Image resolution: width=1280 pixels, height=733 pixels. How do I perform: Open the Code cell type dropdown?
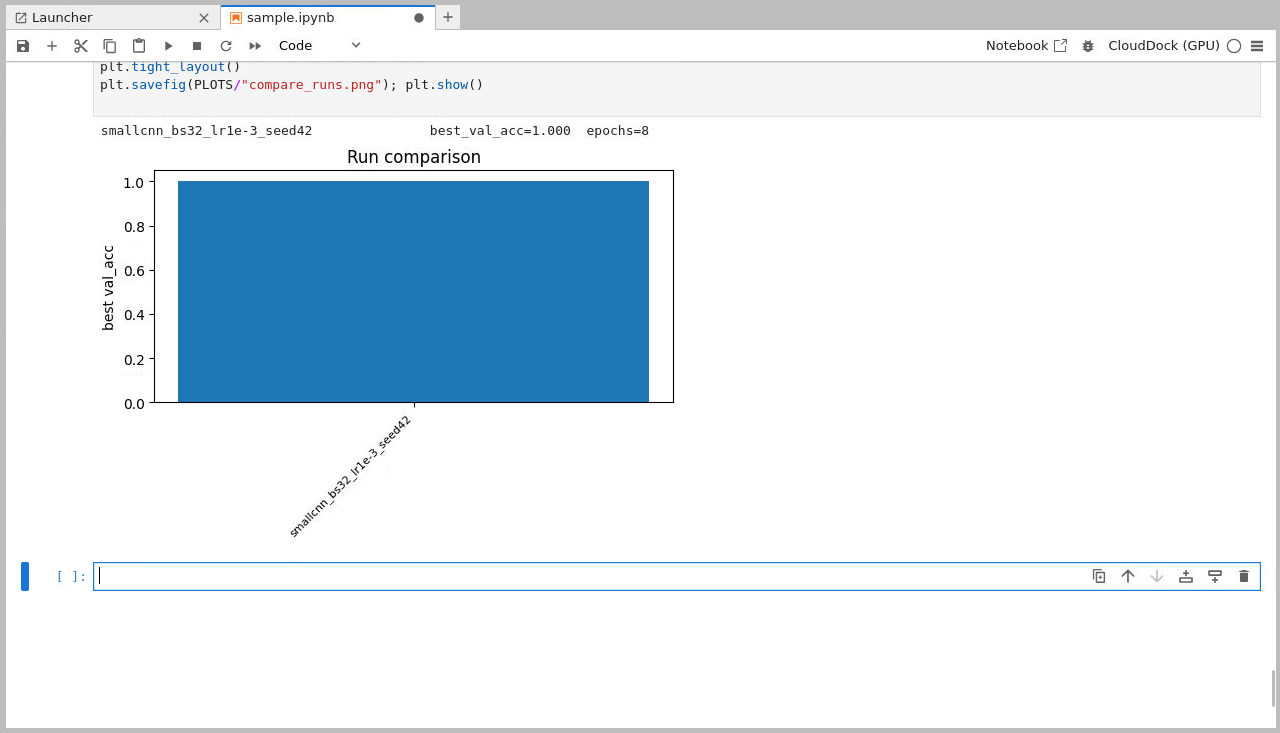(x=318, y=45)
